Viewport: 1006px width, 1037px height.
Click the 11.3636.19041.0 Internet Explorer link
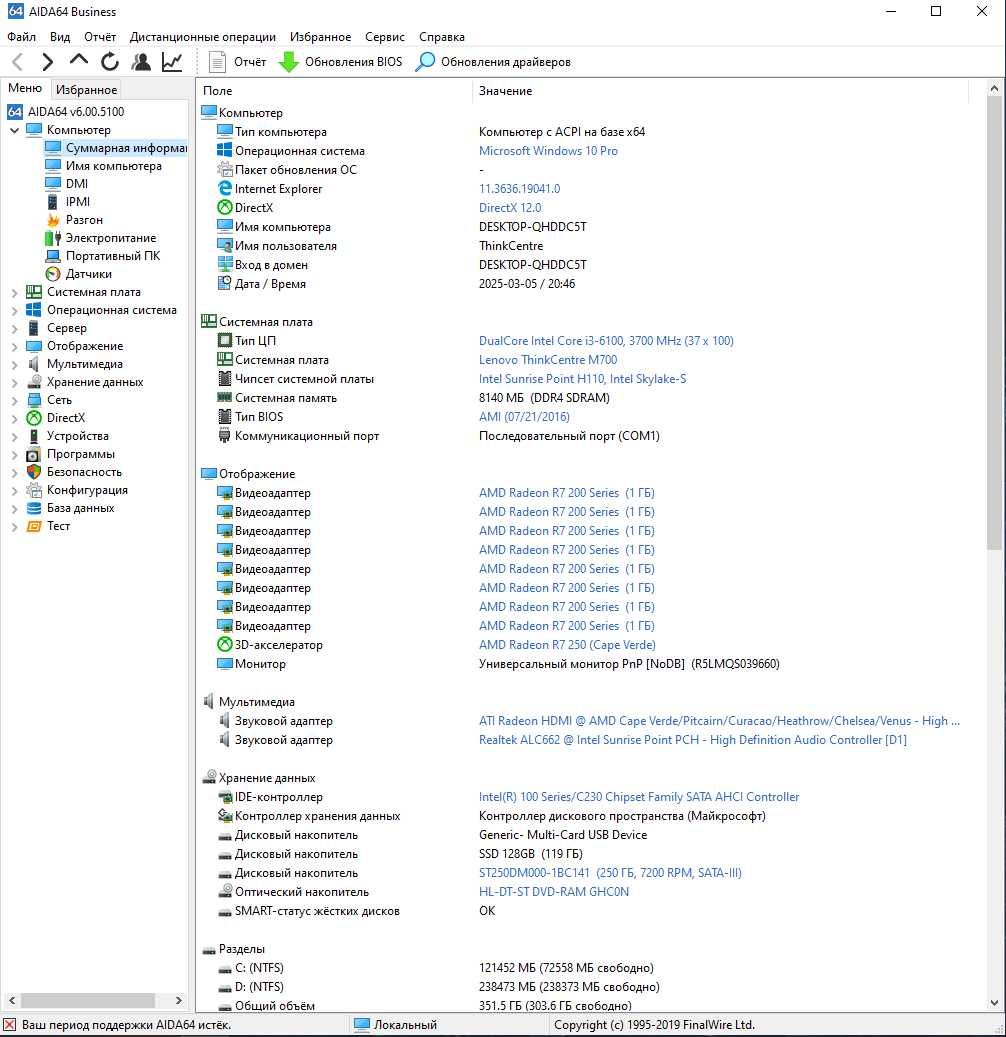pos(519,189)
